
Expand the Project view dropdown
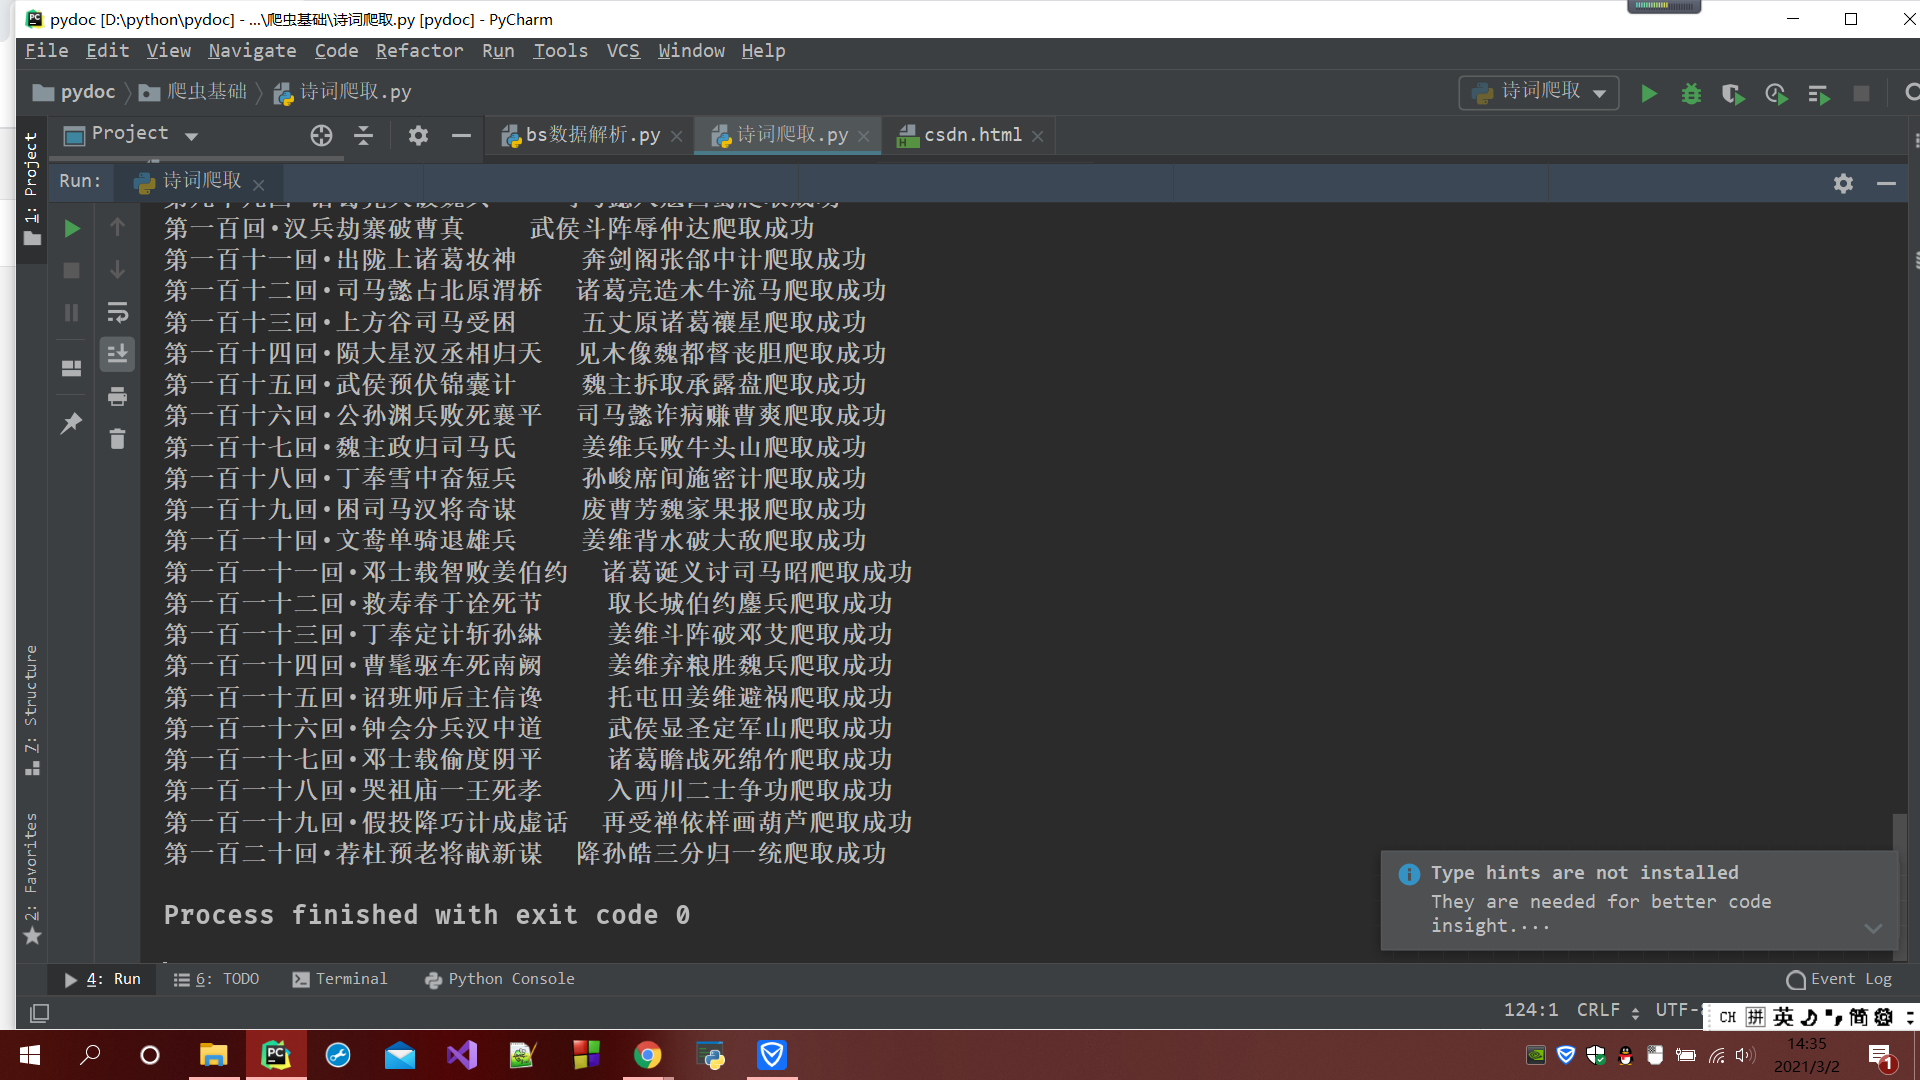(191, 136)
